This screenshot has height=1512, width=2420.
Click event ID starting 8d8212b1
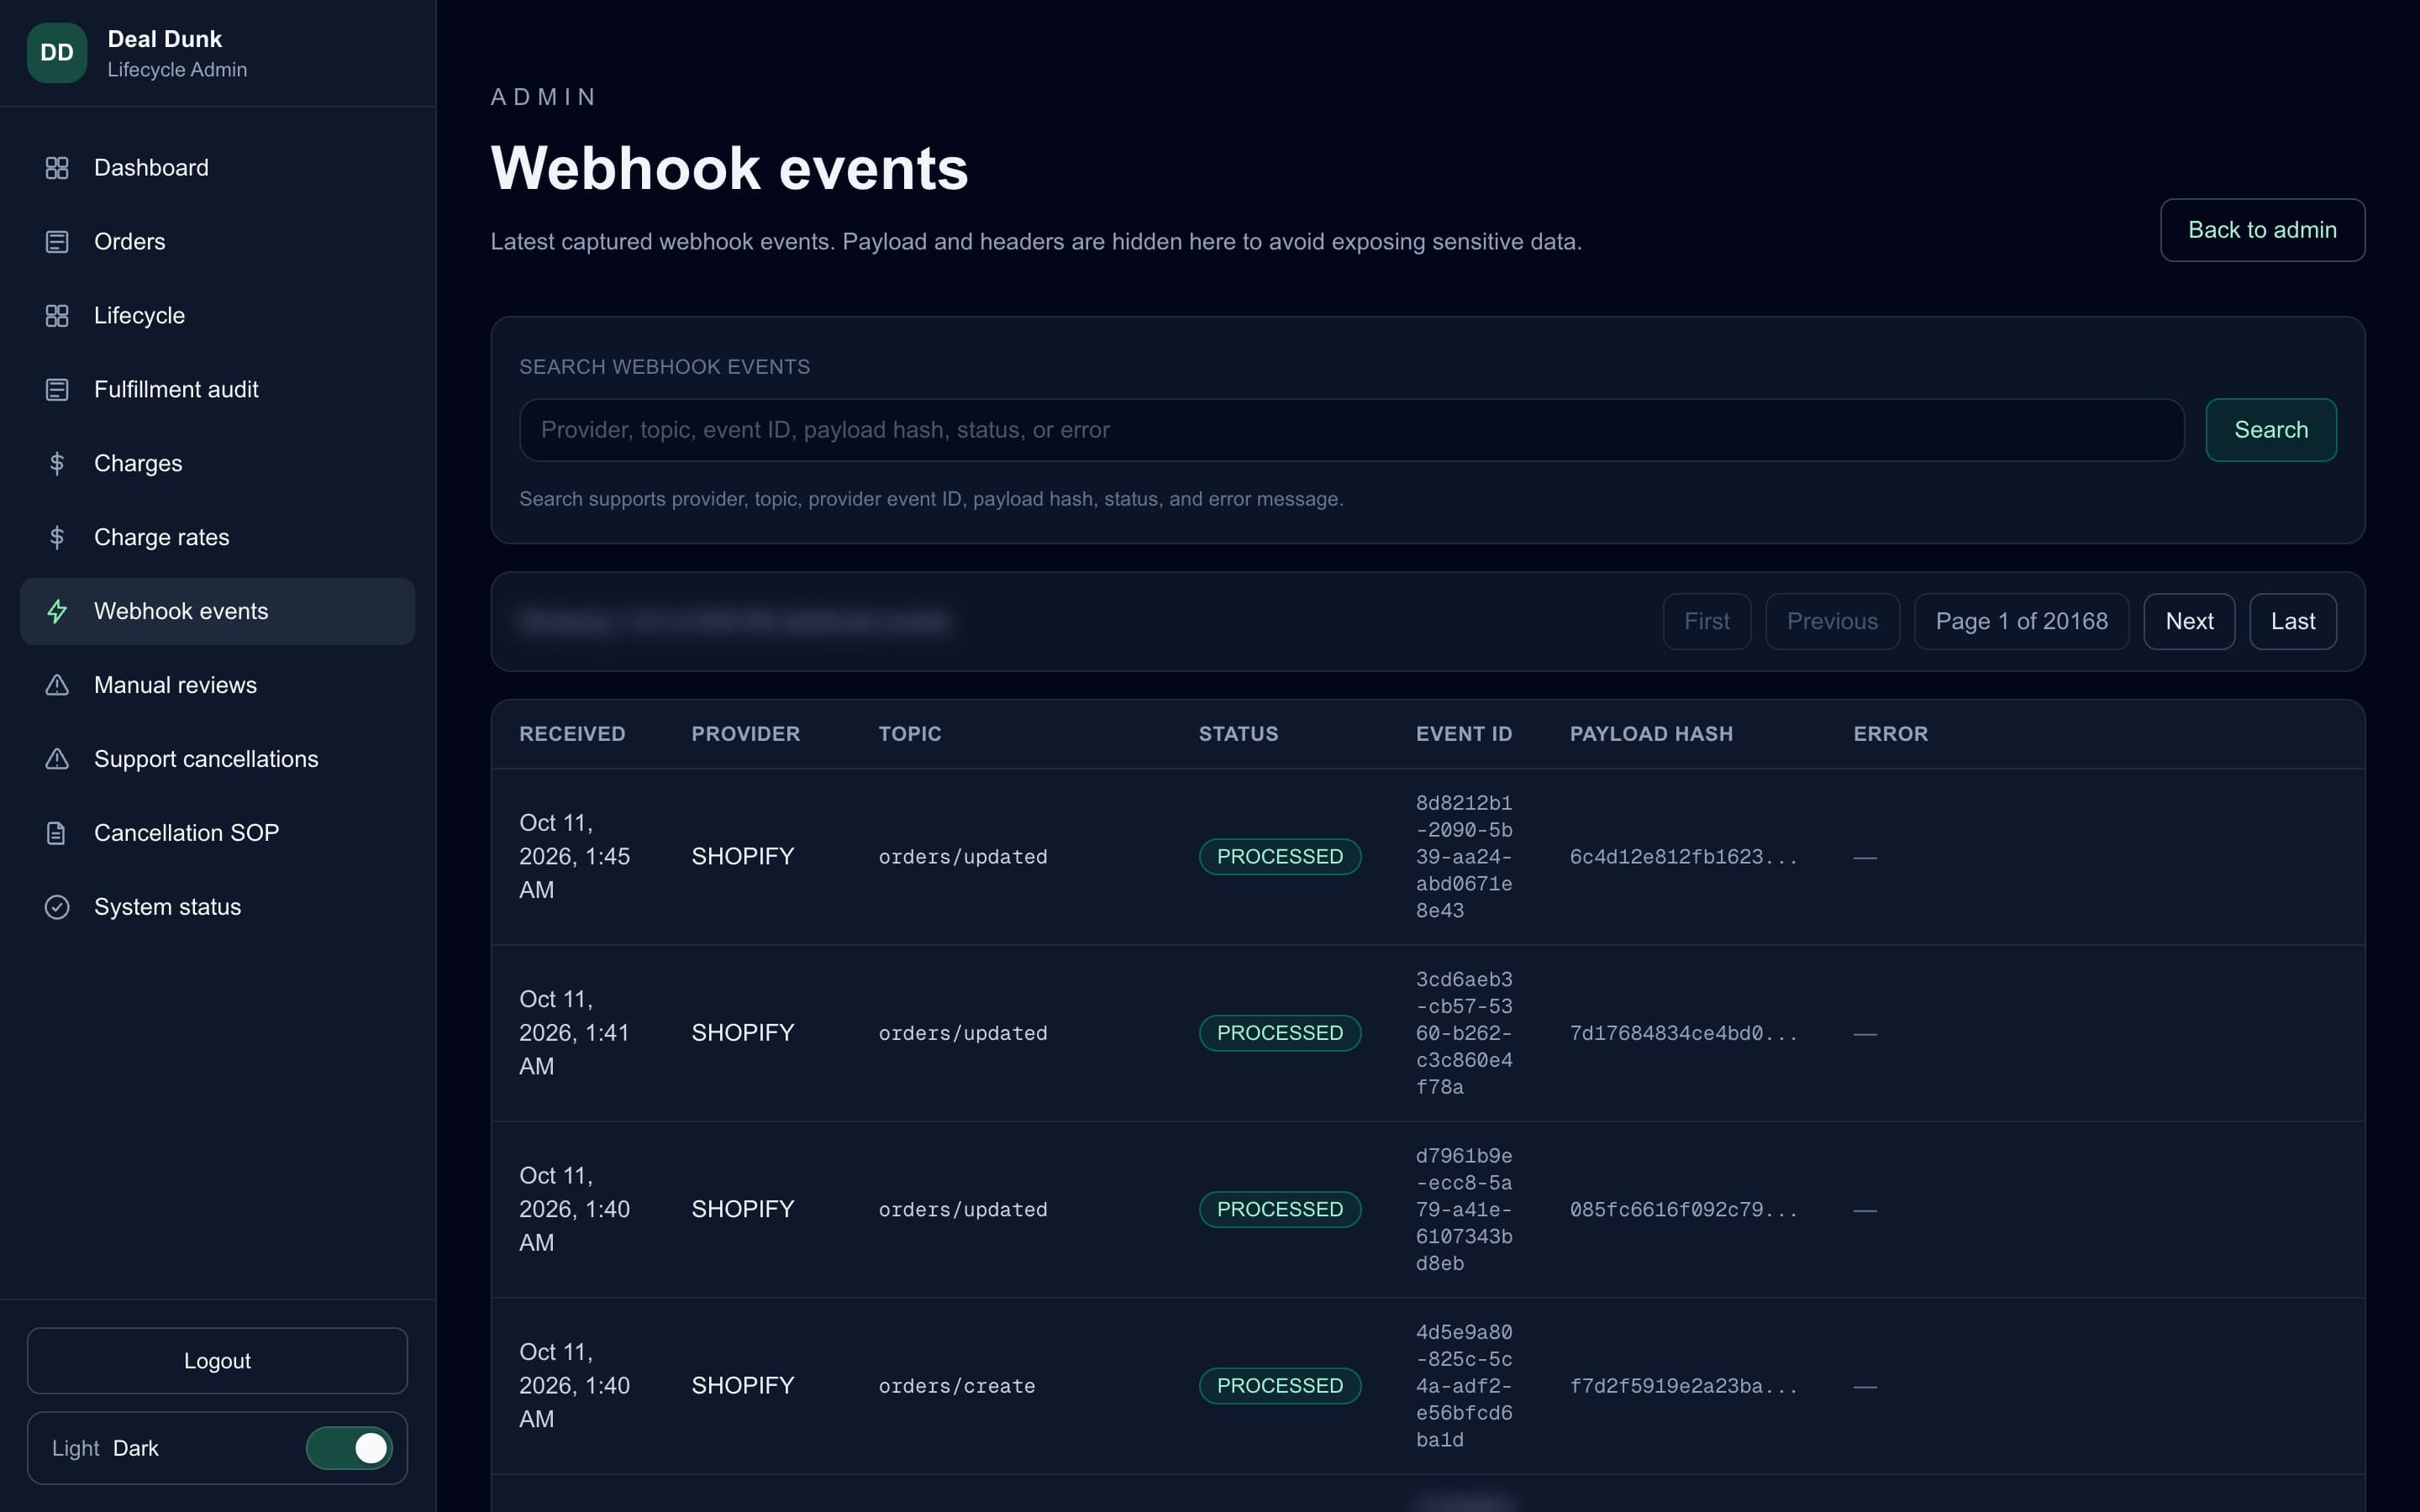coord(1464,857)
